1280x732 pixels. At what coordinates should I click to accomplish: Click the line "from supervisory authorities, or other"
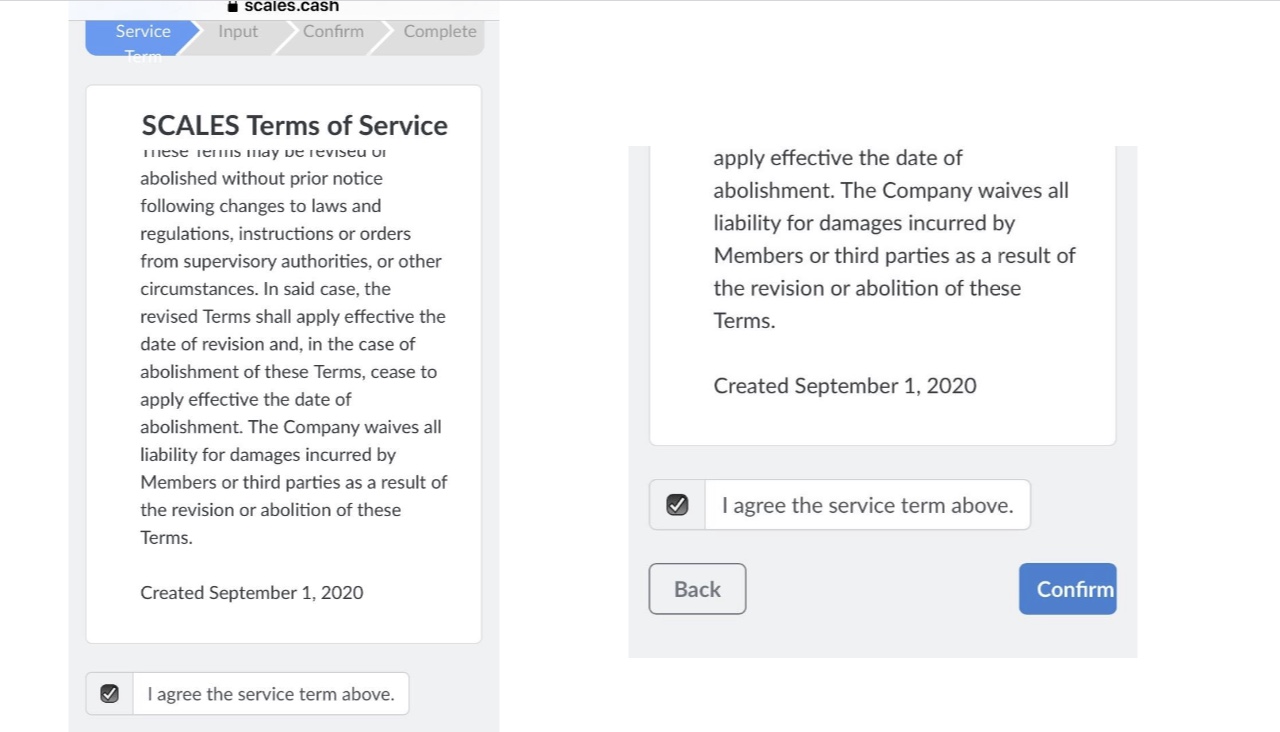(x=290, y=261)
